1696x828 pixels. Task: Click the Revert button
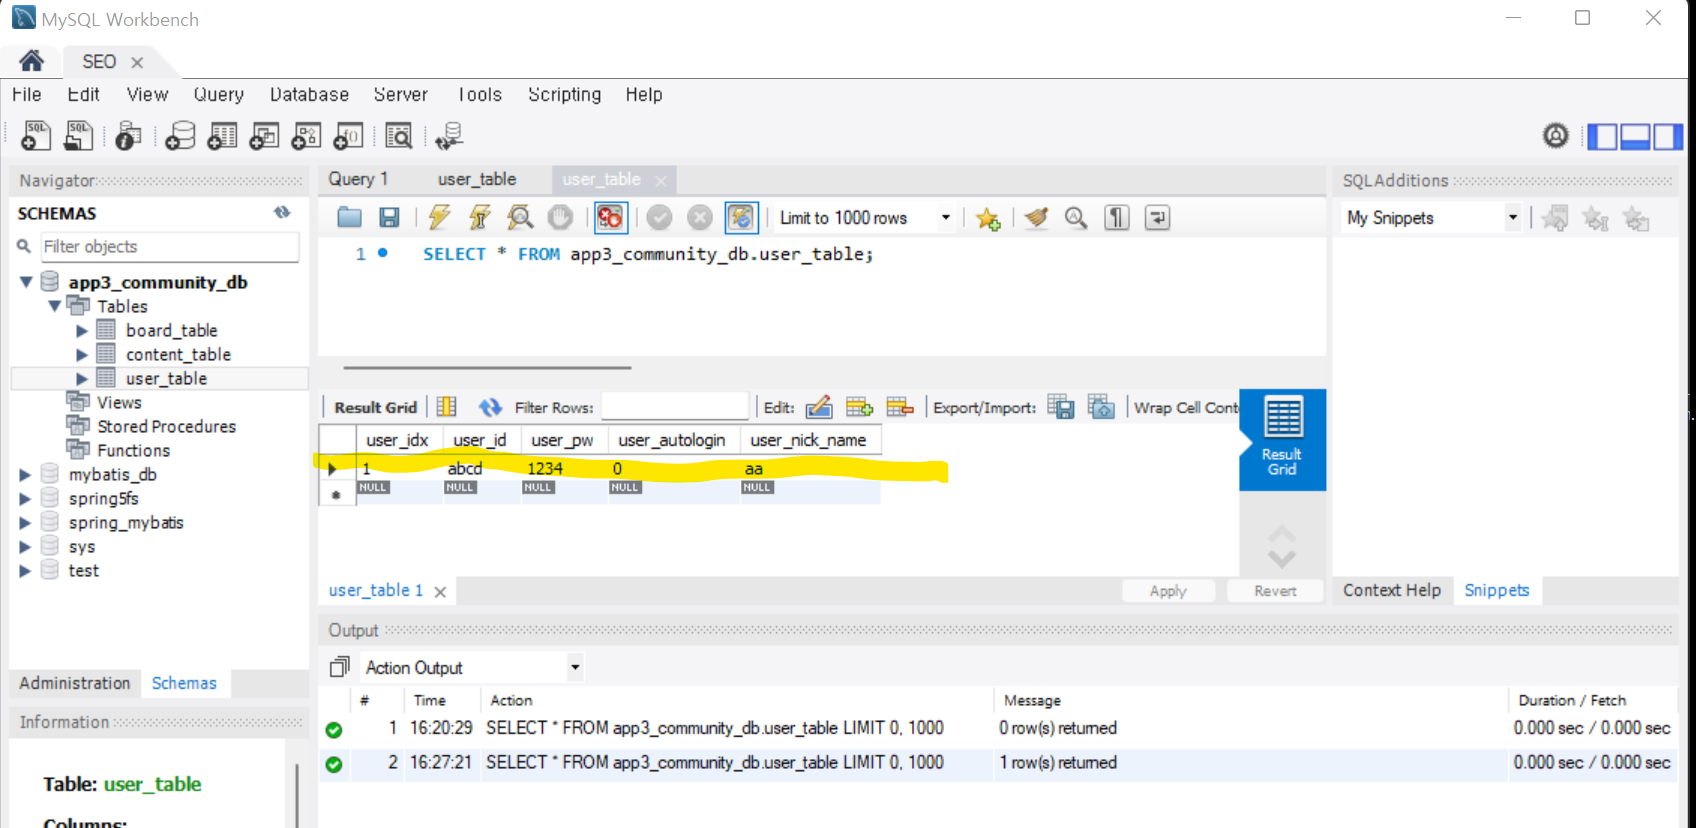coord(1275,591)
